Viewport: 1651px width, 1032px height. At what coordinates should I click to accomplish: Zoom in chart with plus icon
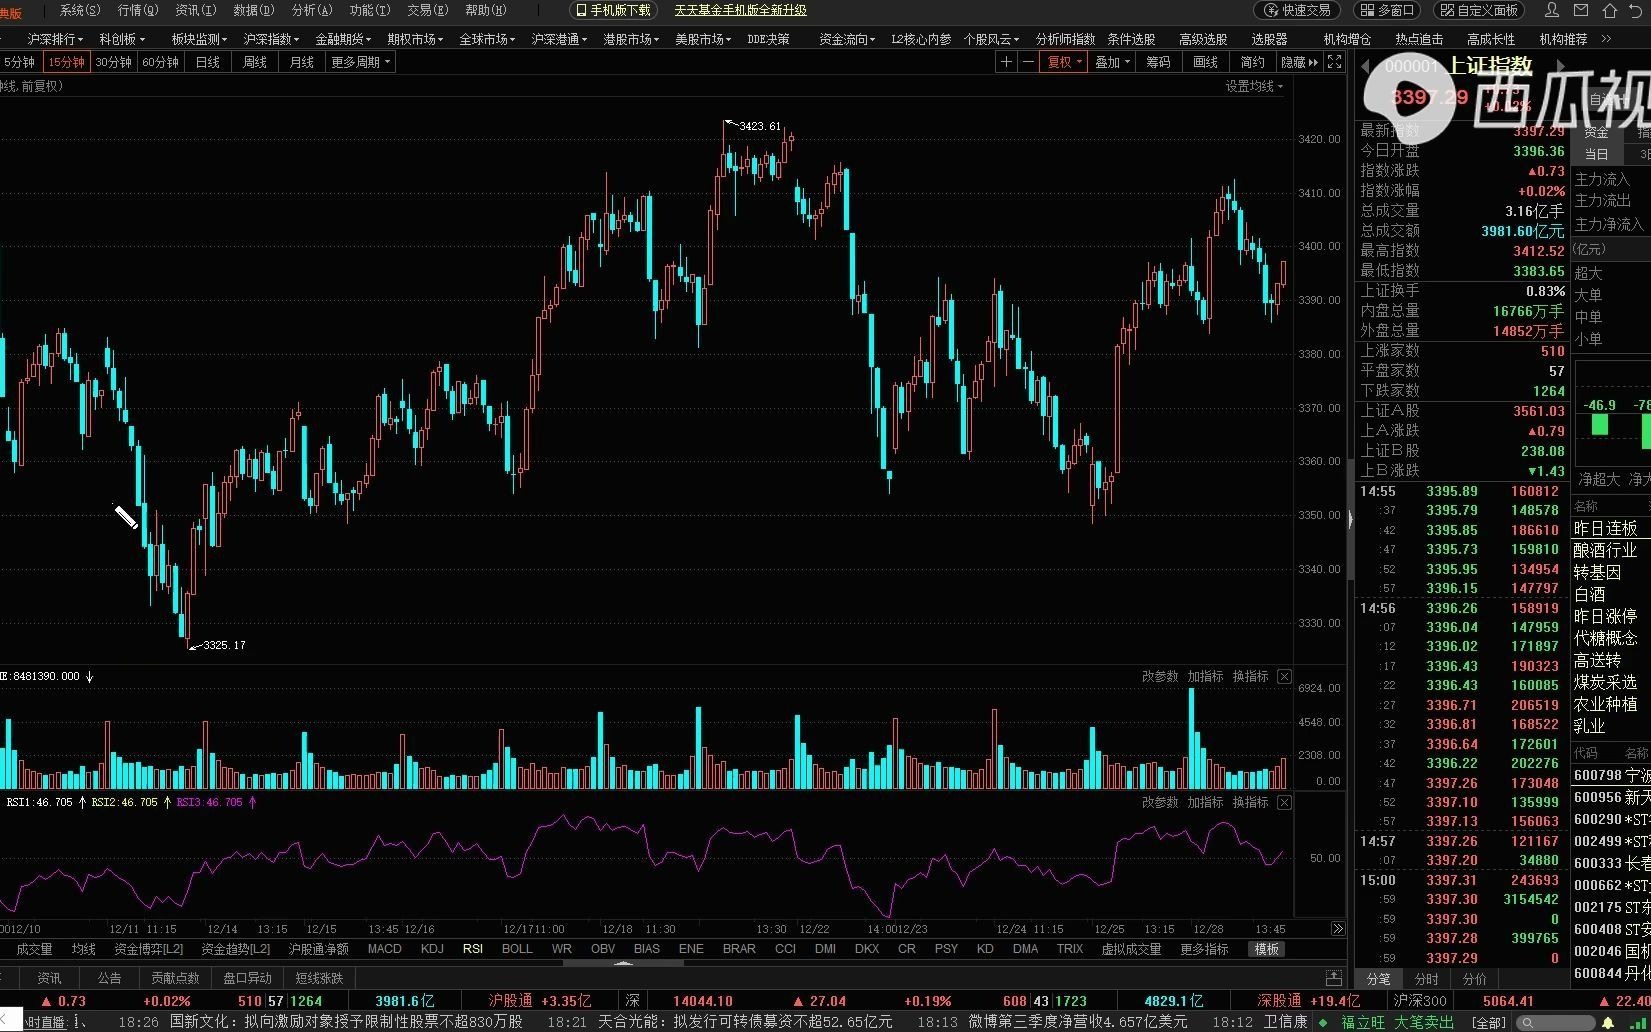[1007, 62]
